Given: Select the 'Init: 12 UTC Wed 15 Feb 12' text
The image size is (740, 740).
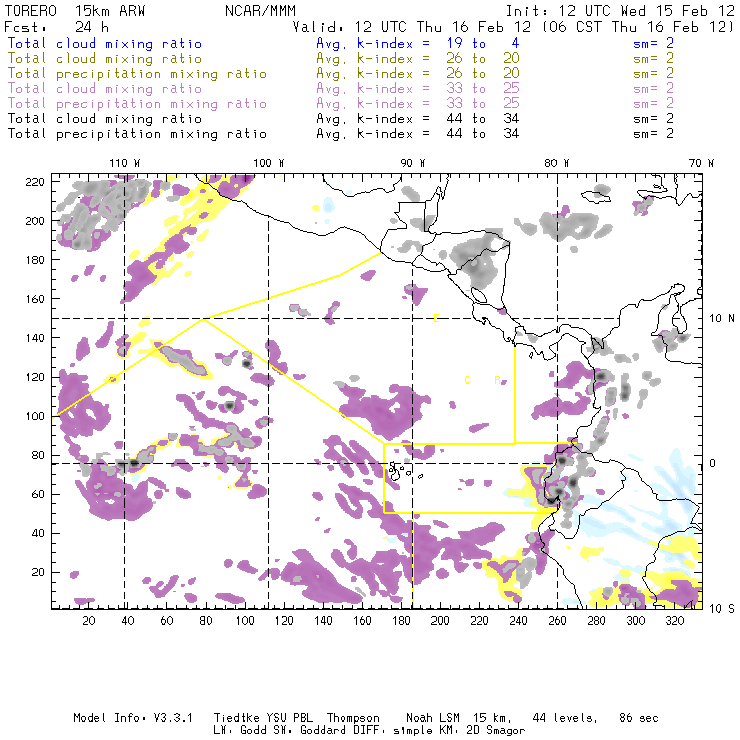Looking at the screenshot, I should coord(620,11).
